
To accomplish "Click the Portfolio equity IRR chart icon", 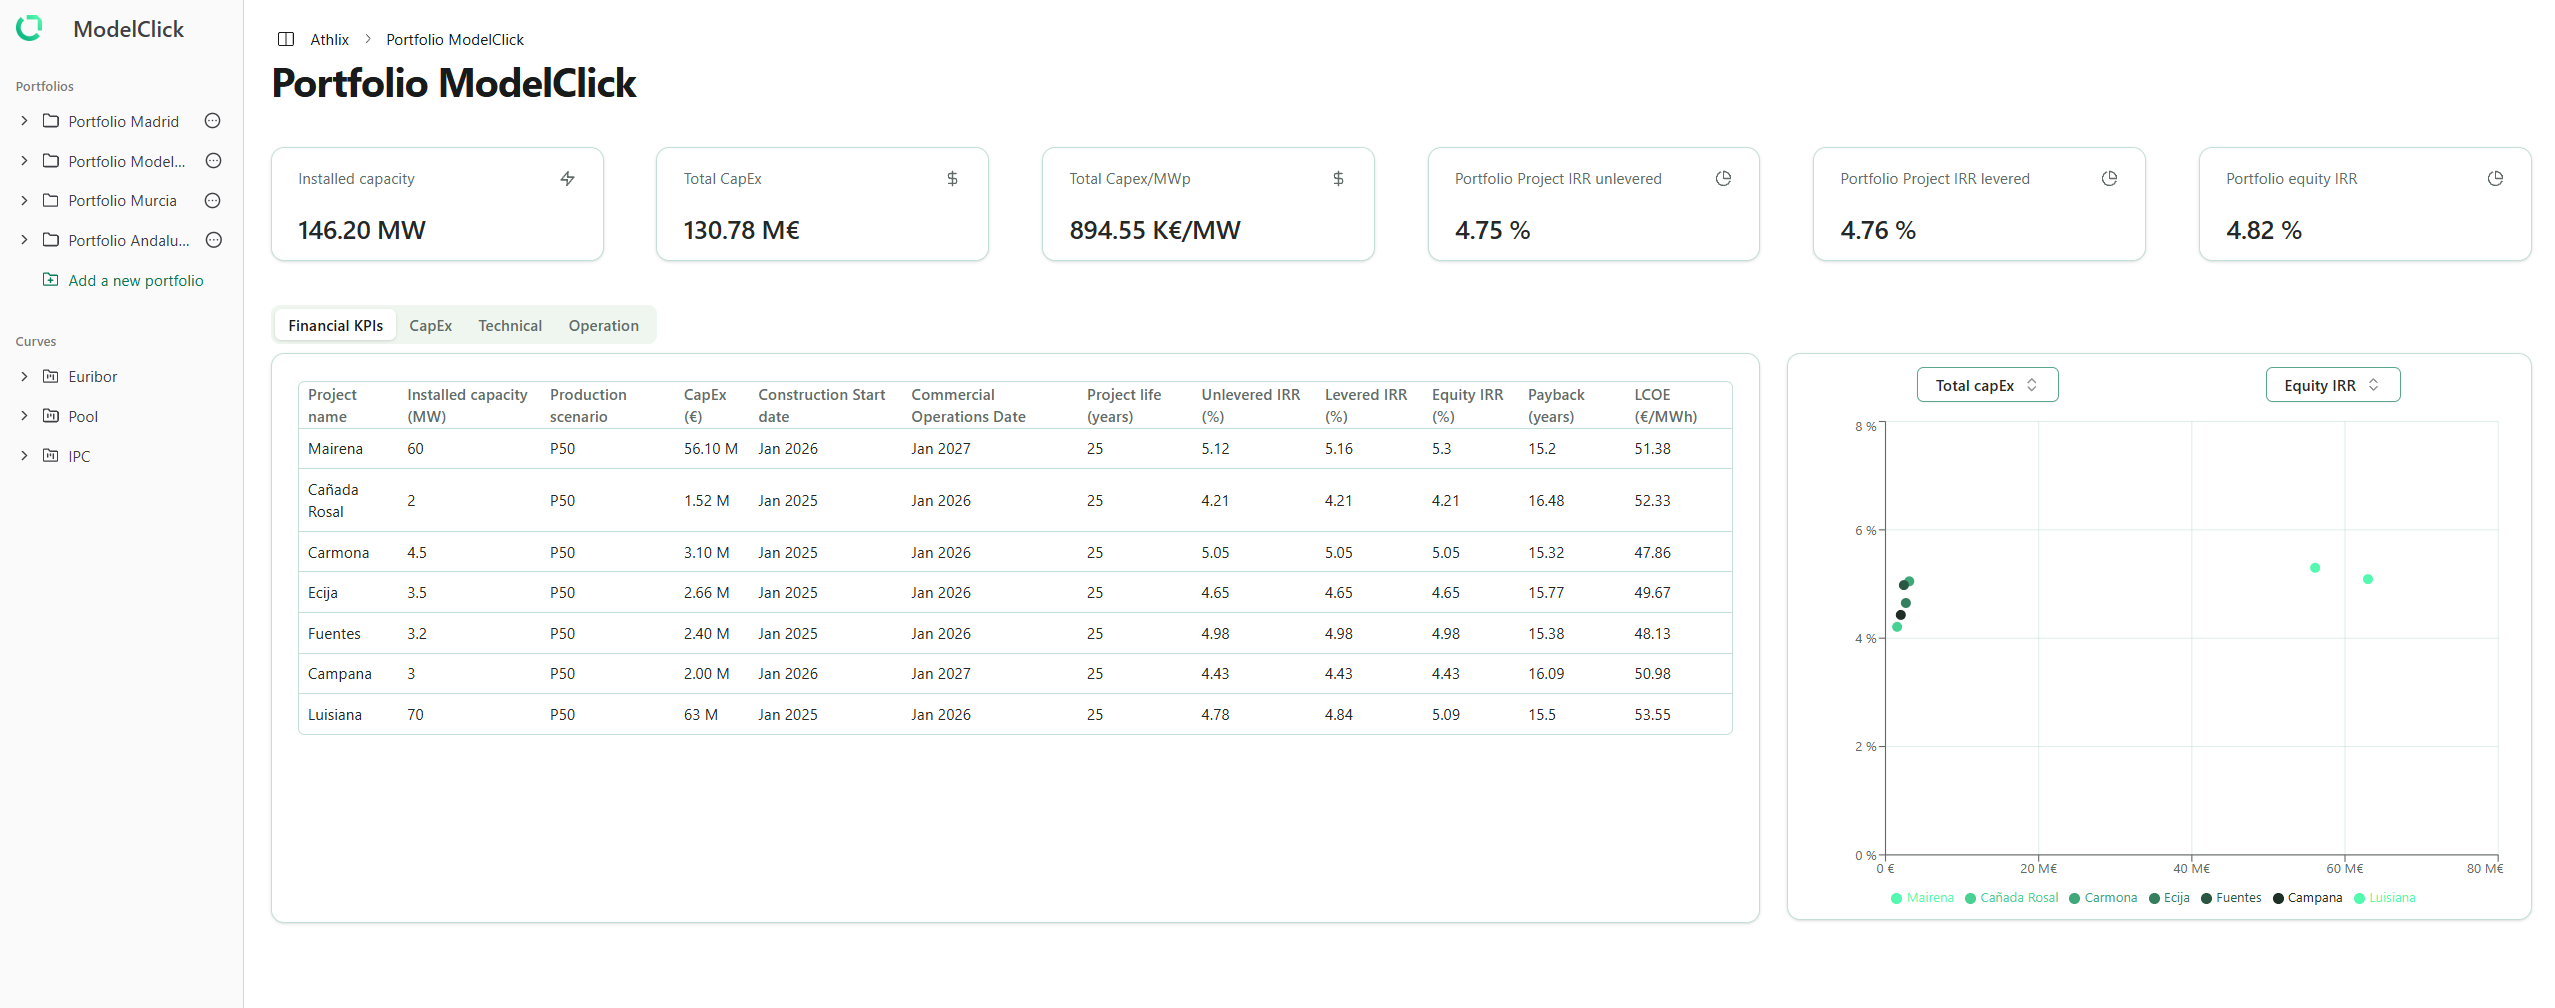I will coord(2495,179).
